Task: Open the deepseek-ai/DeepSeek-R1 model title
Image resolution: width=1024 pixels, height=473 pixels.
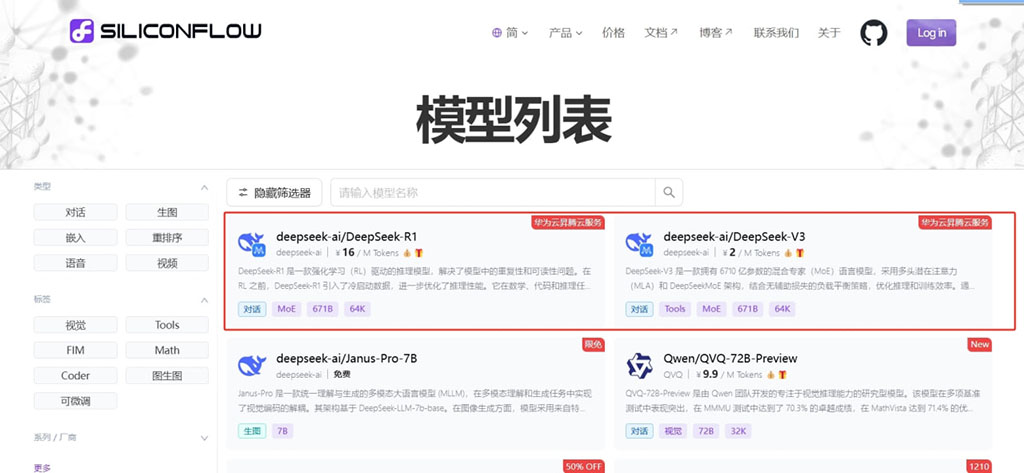Action: coord(346,236)
